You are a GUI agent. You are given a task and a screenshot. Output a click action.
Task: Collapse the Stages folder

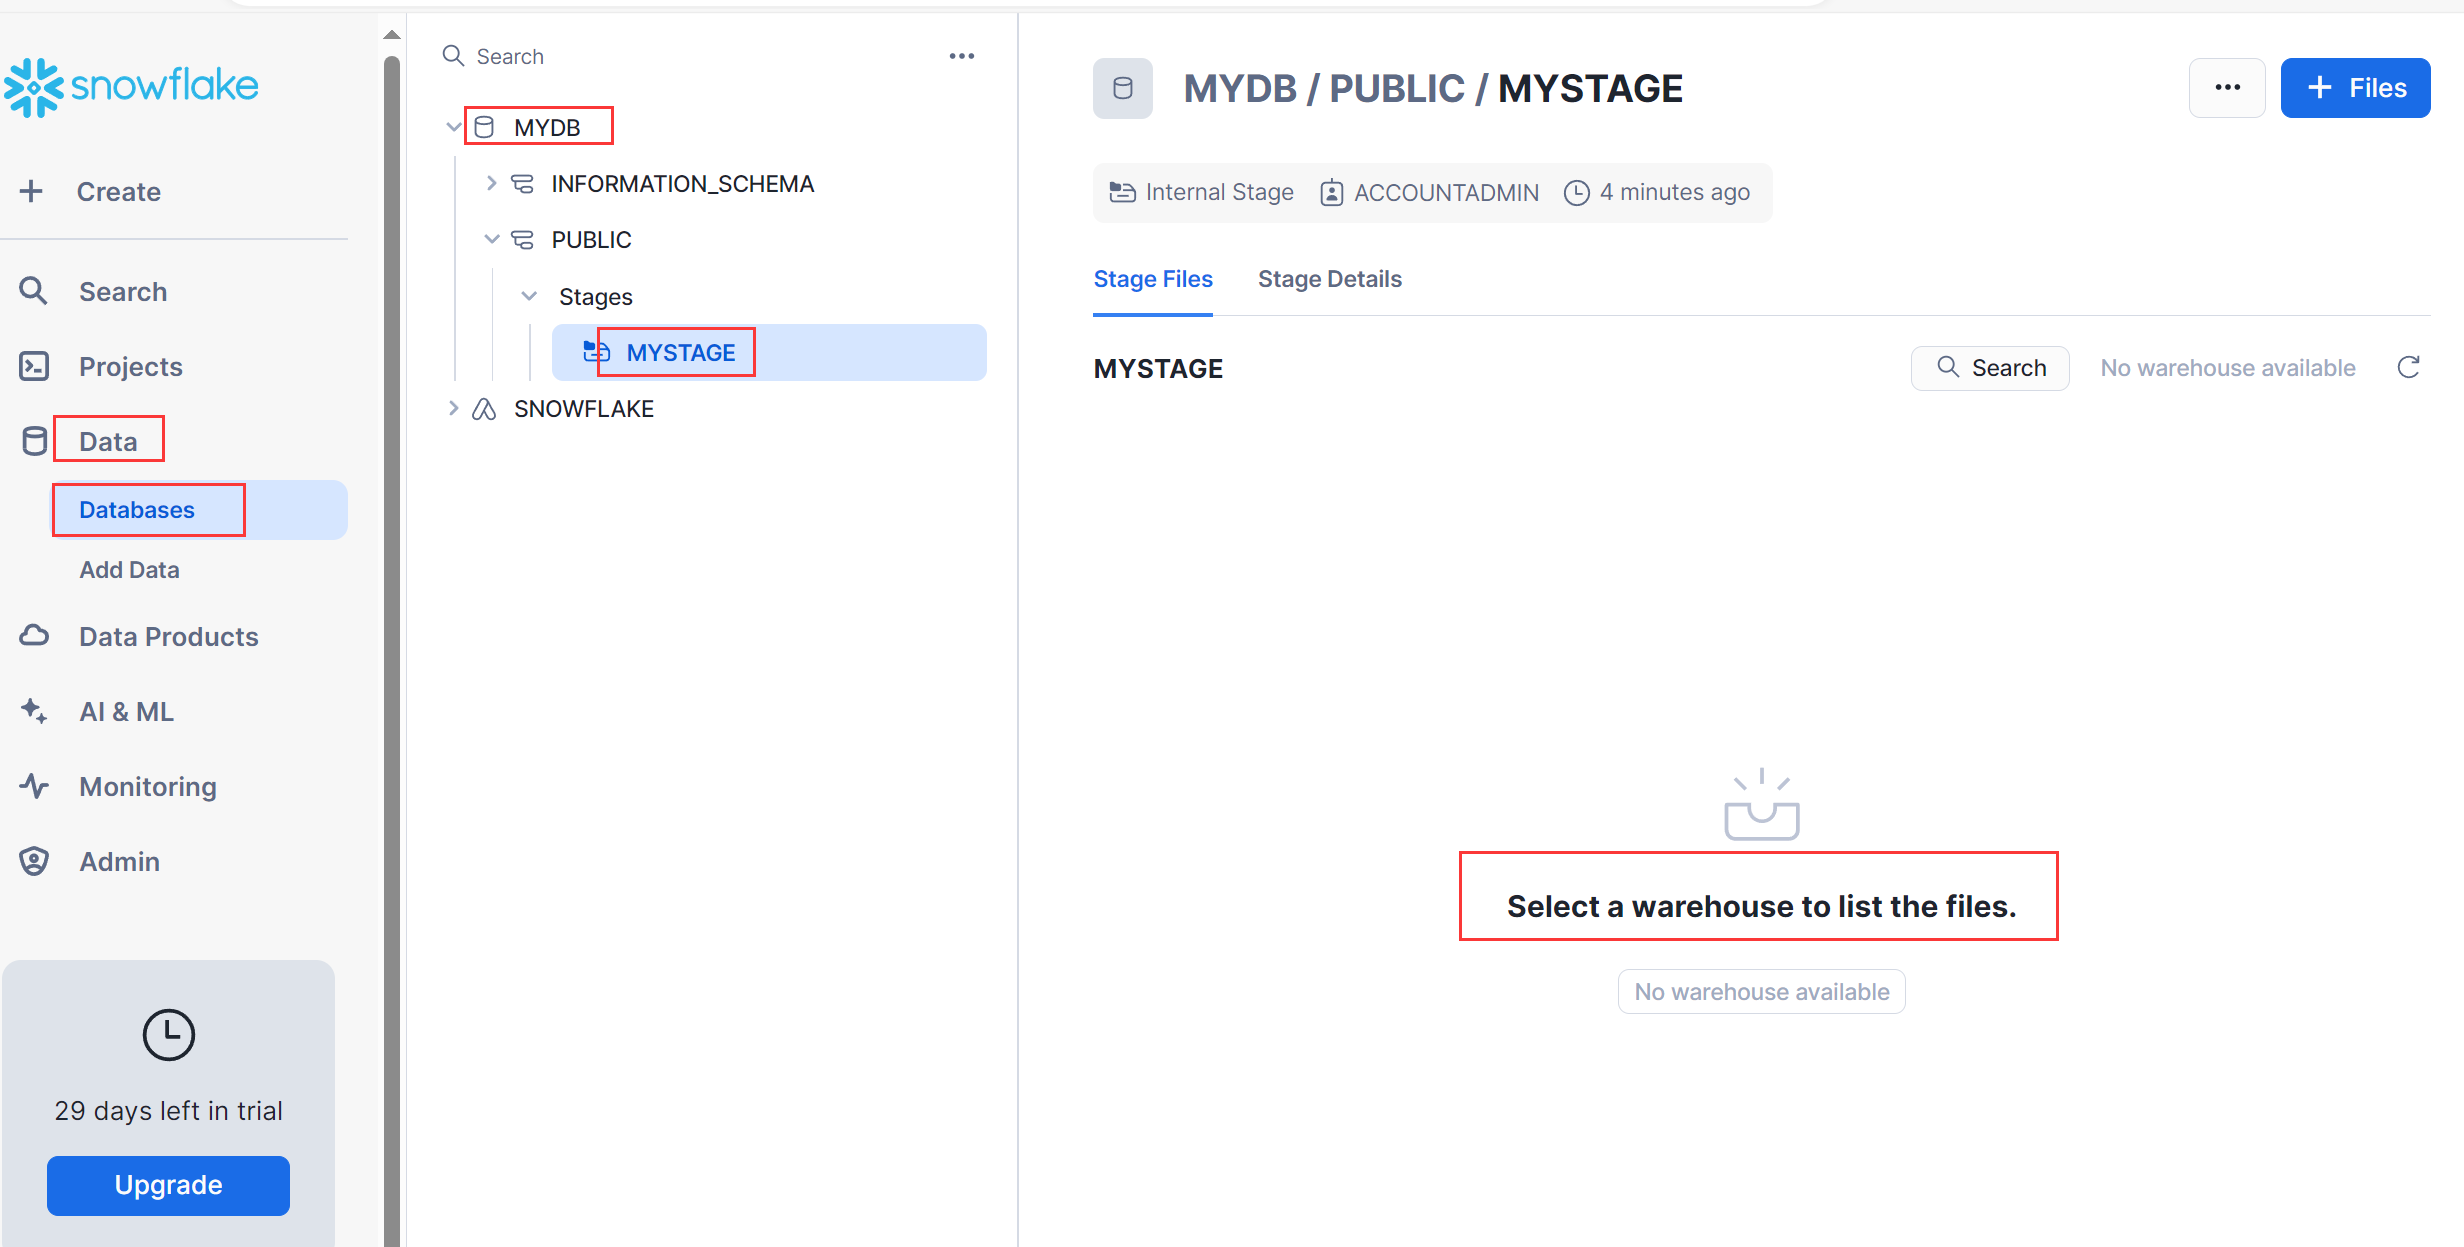click(x=529, y=296)
